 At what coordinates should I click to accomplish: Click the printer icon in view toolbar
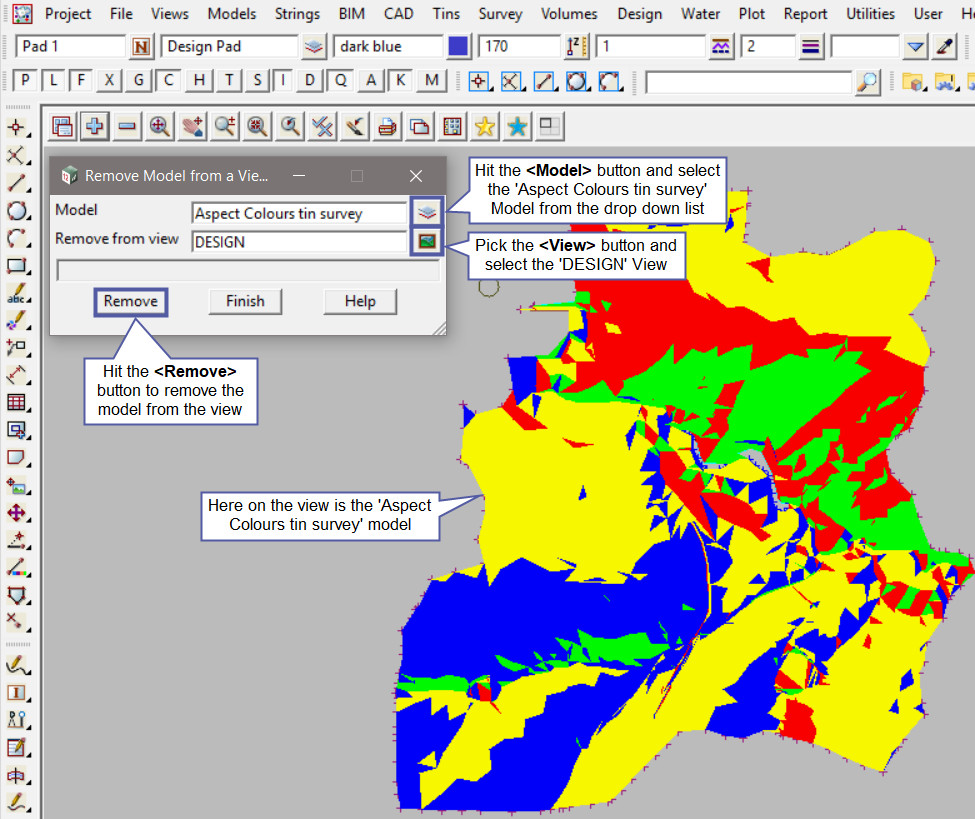387,126
